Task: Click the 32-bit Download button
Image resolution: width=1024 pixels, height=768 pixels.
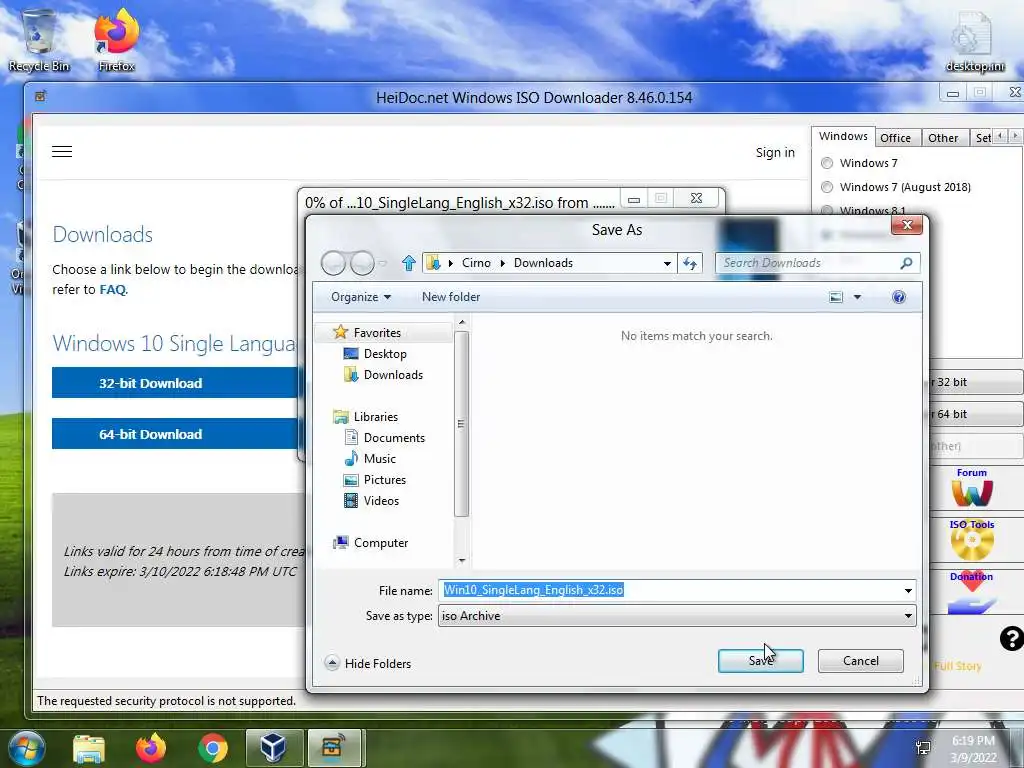Action: click(x=174, y=383)
